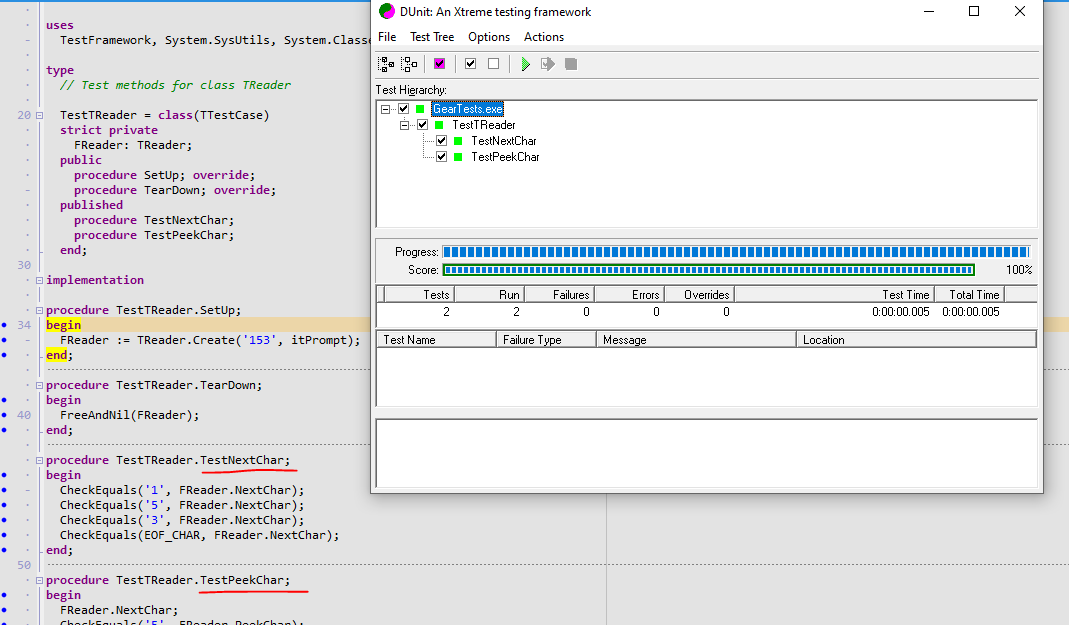
Task: Collapse the TestTReader.TearDown procedure fold
Action: click(40, 385)
